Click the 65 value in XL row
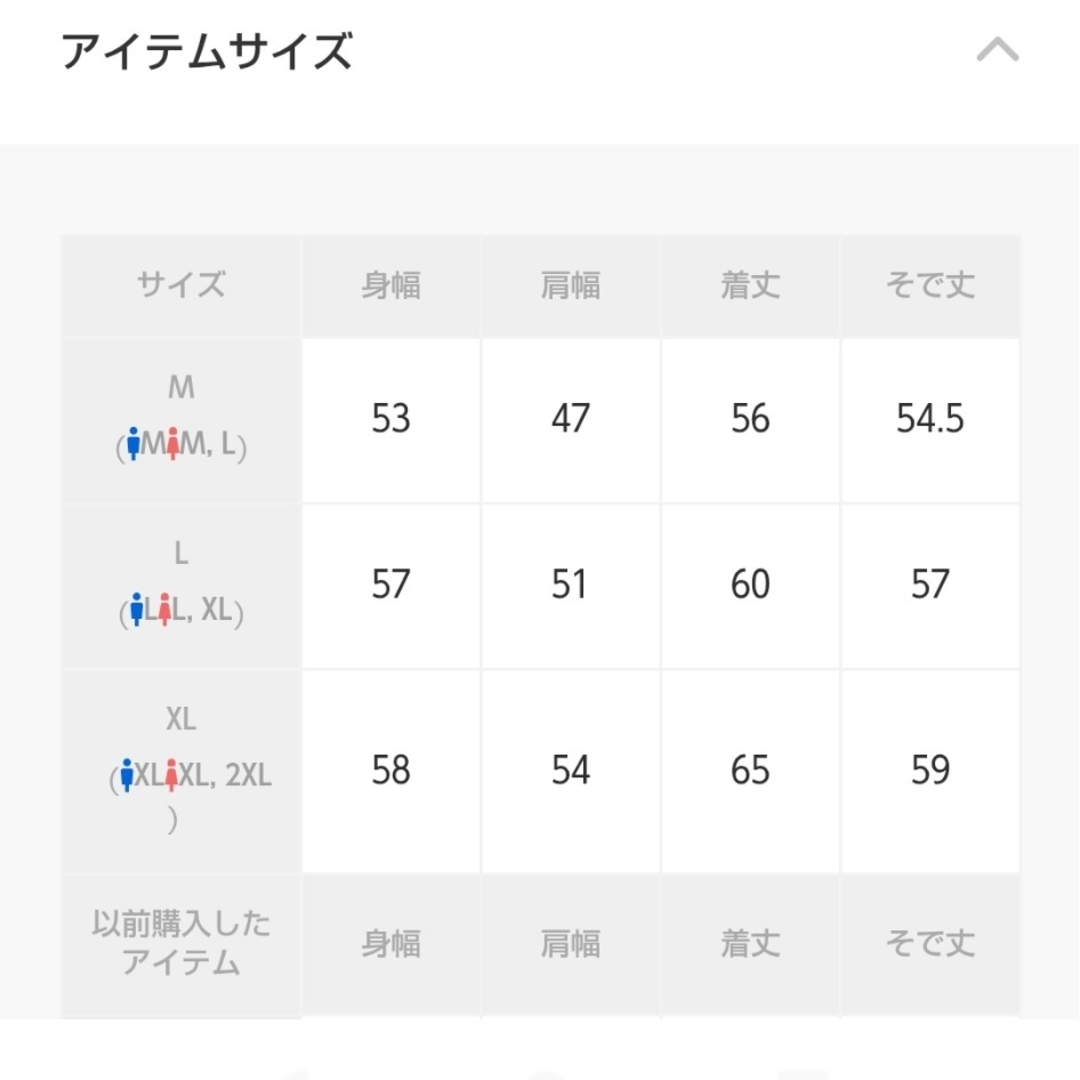The height and width of the screenshot is (1080, 1080). coord(750,770)
